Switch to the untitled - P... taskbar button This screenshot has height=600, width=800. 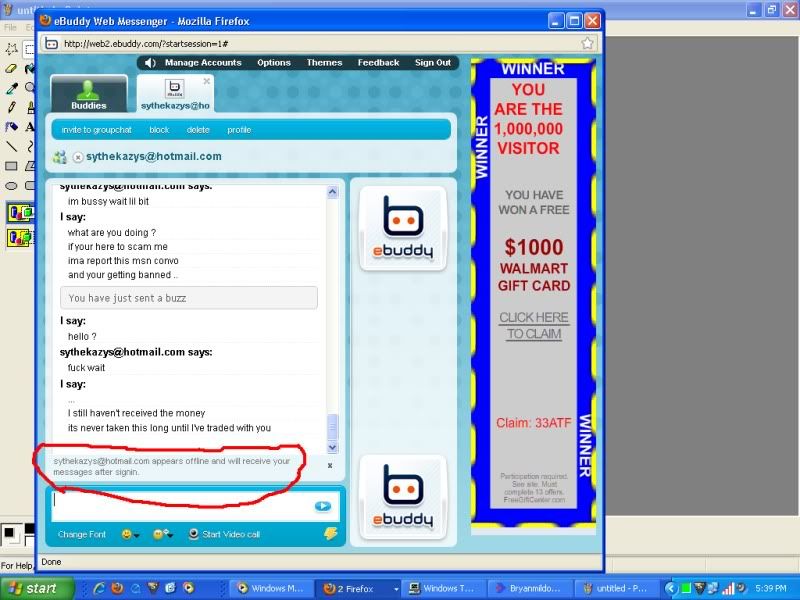point(615,588)
